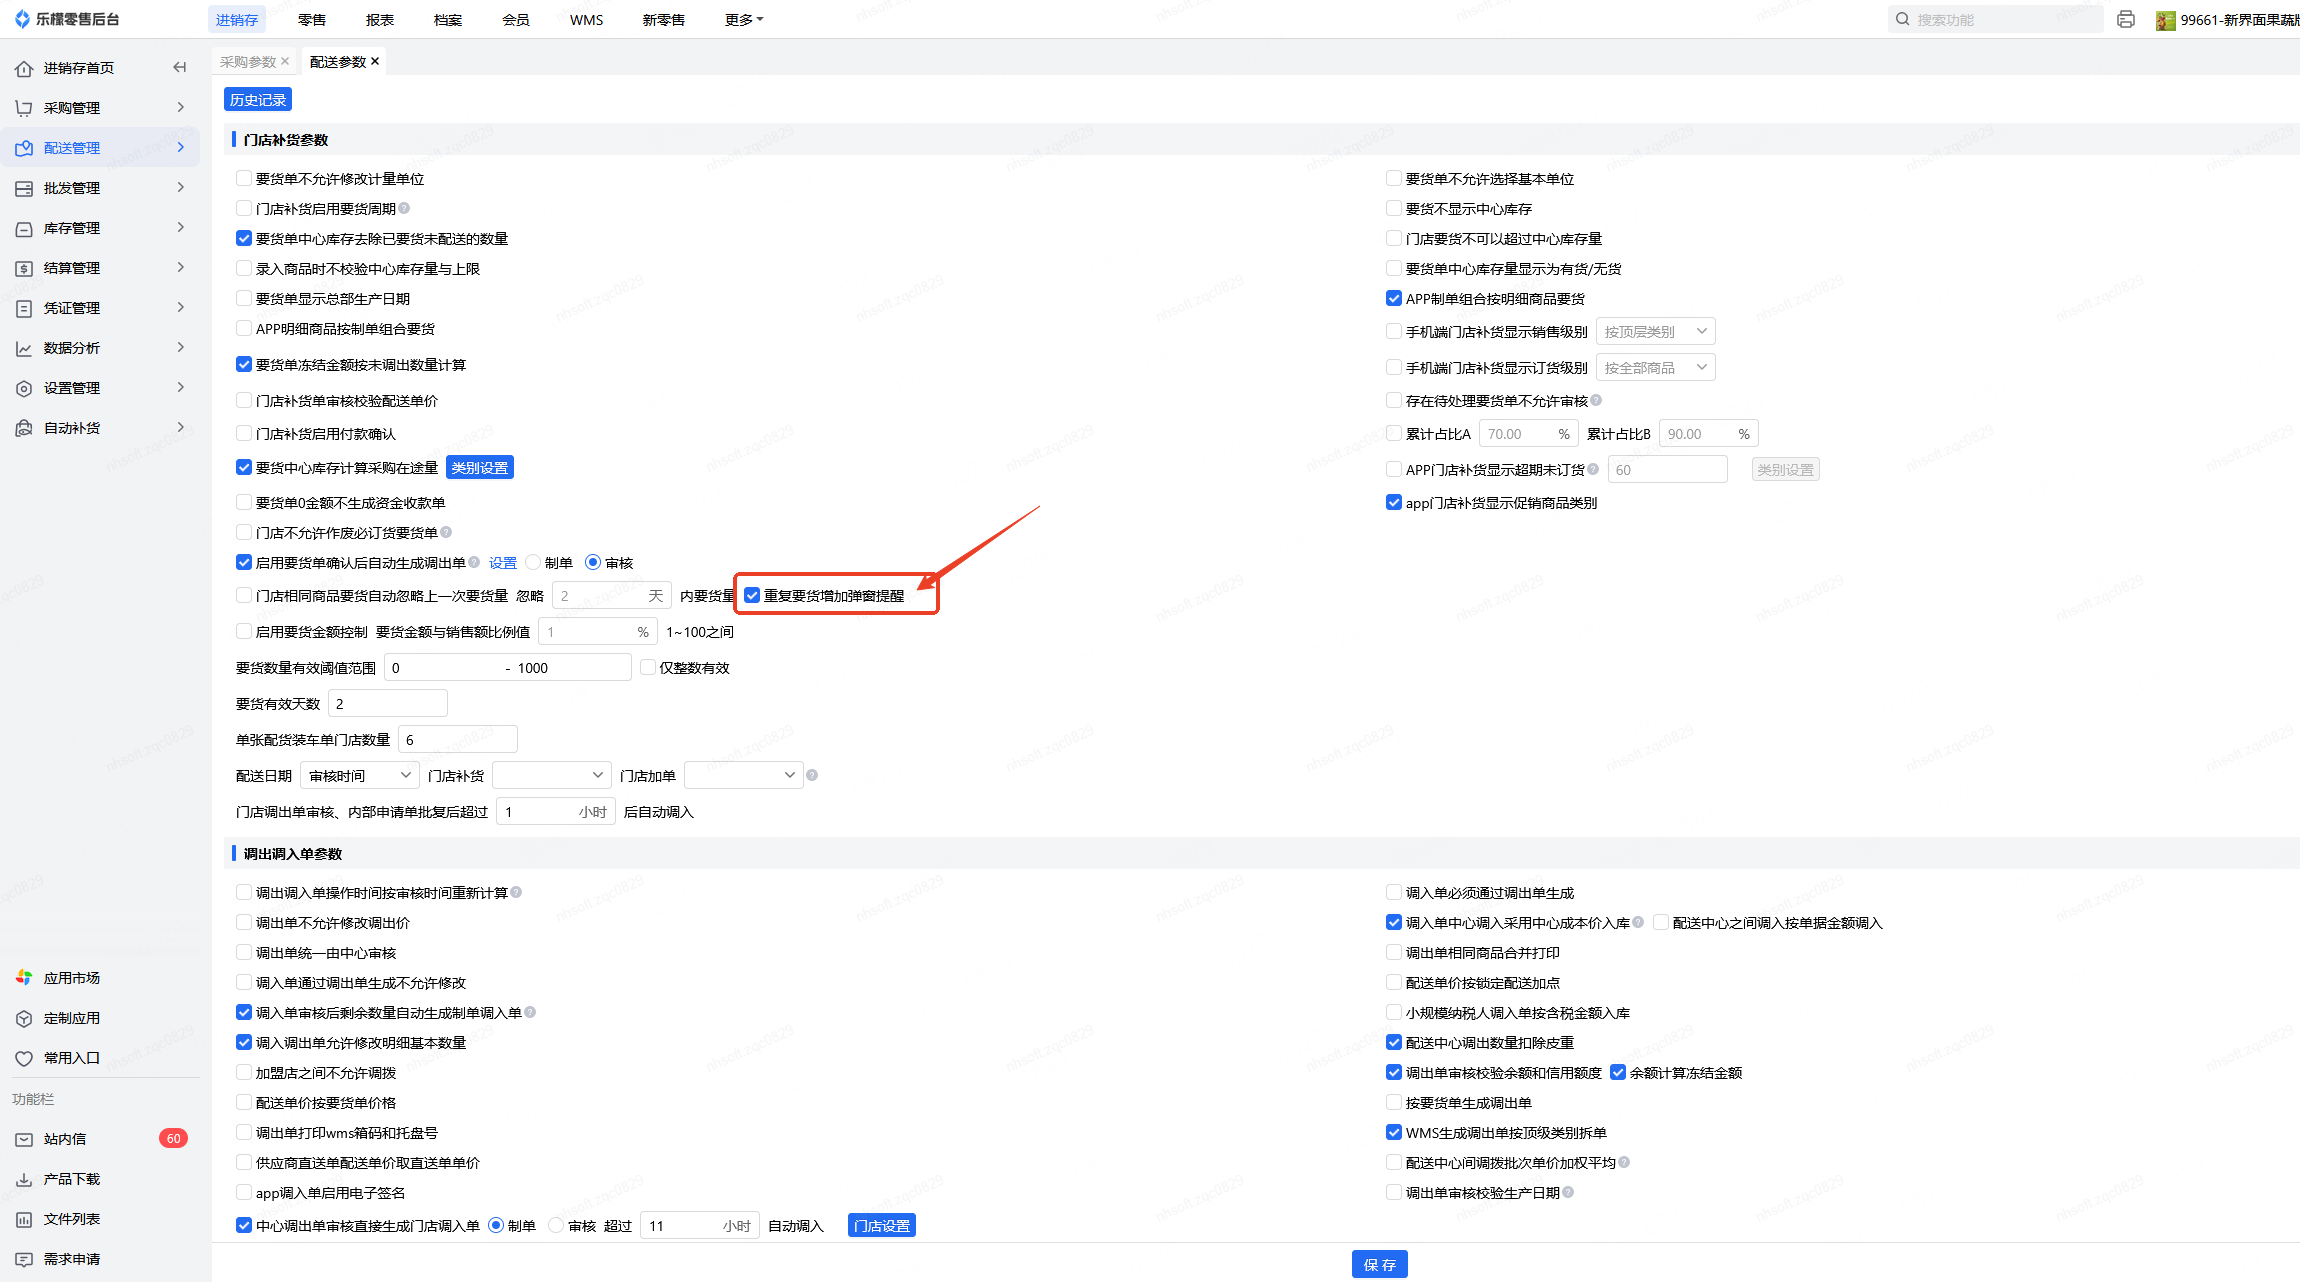Image resolution: width=2300 pixels, height=1282 pixels.
Task: Click the 产品下载 download icon
Action: coord(24,1179)
